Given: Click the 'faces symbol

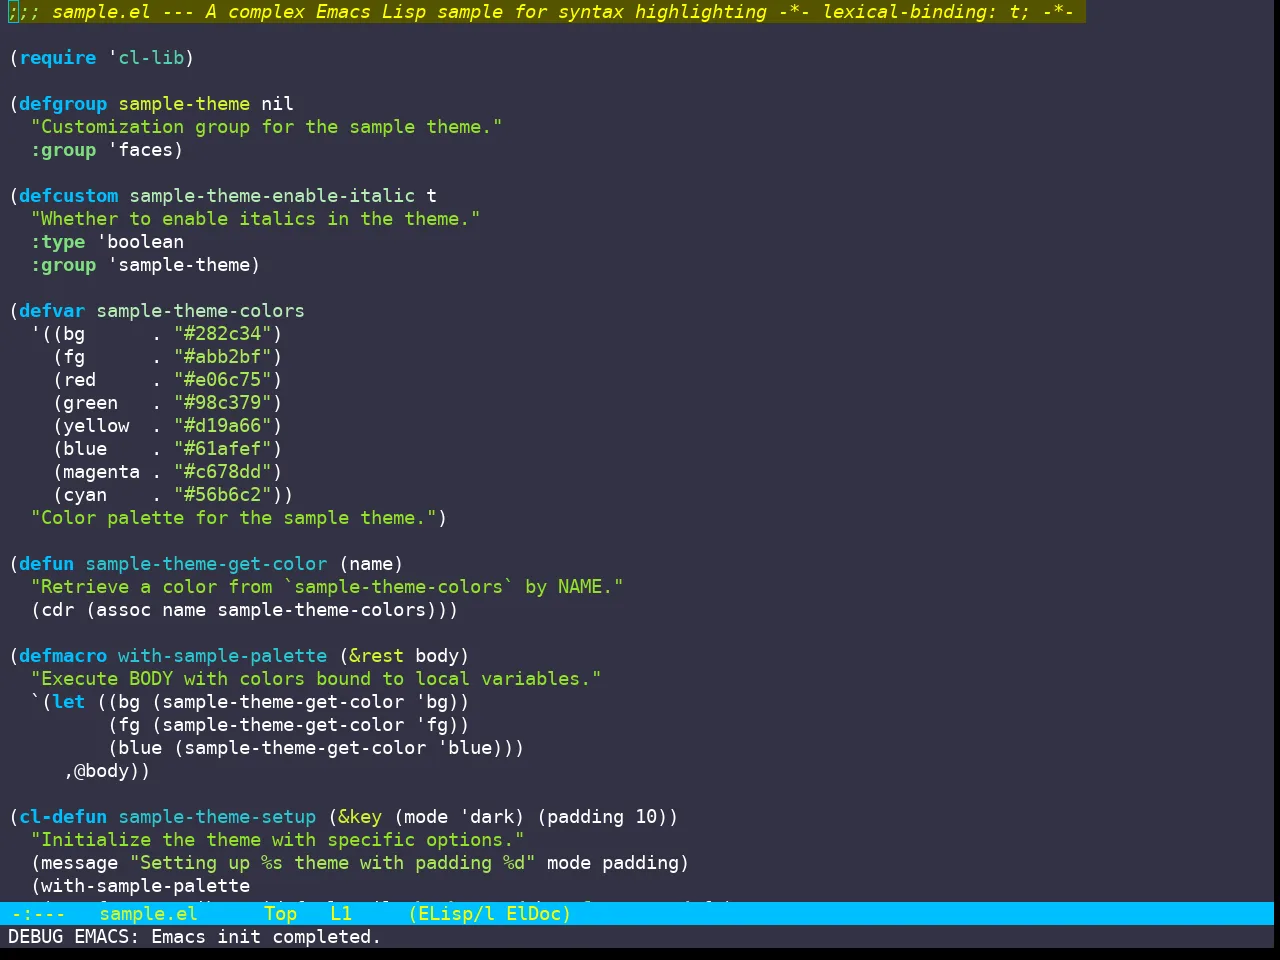Looking at the screenshot, I should click(x=141, y=150).
